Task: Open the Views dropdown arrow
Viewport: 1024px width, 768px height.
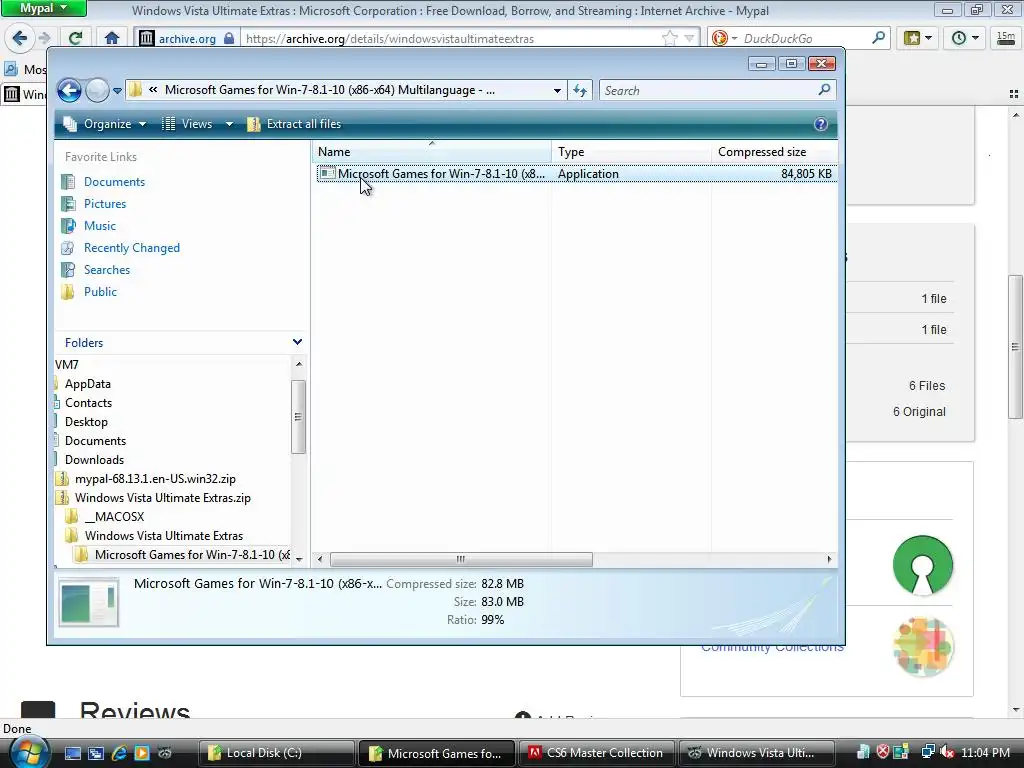Action: tap(229, 124)
